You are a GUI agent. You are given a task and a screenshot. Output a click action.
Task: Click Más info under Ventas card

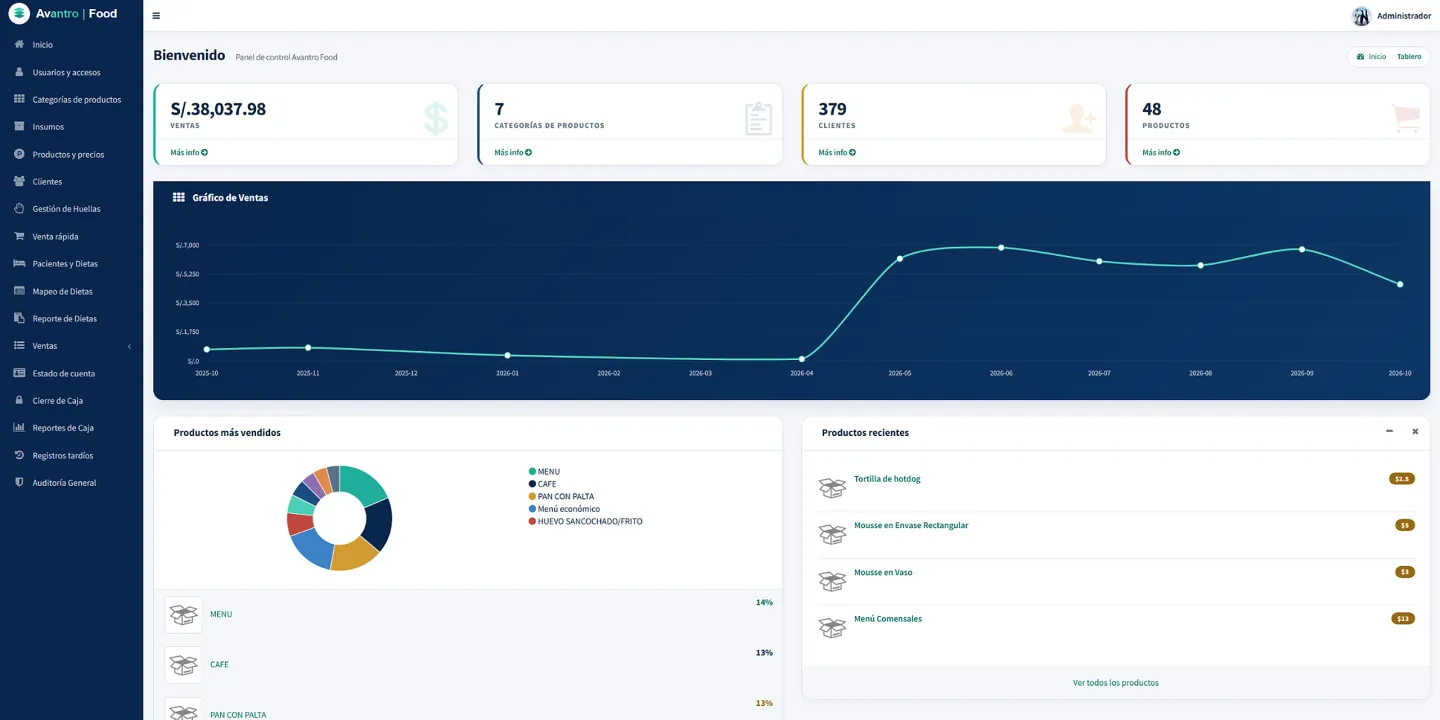pos(189,153)
